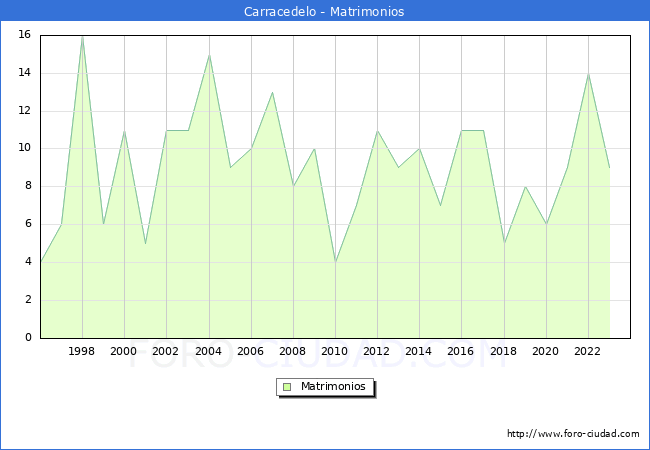Click the 1998 peak data point at 16
The height and width of the screenshot is (450, 650).
tap(82, 36)
